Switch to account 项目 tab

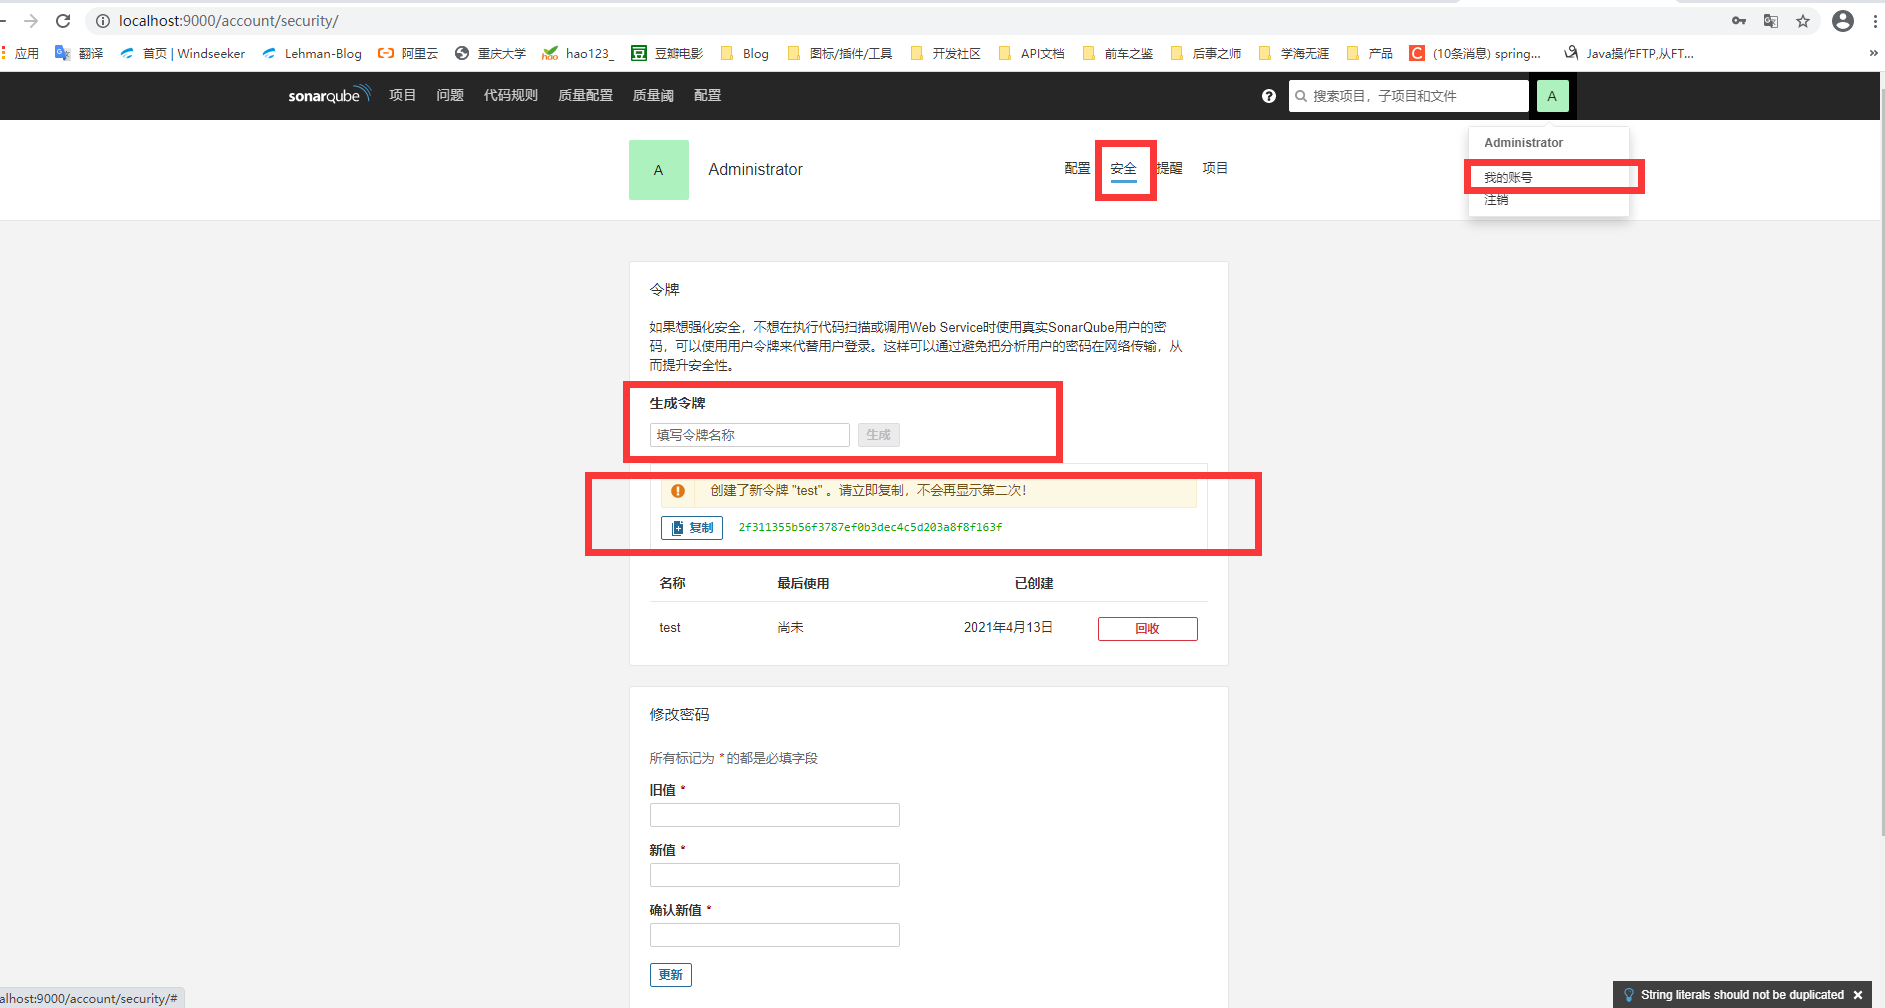[1215, 168]
